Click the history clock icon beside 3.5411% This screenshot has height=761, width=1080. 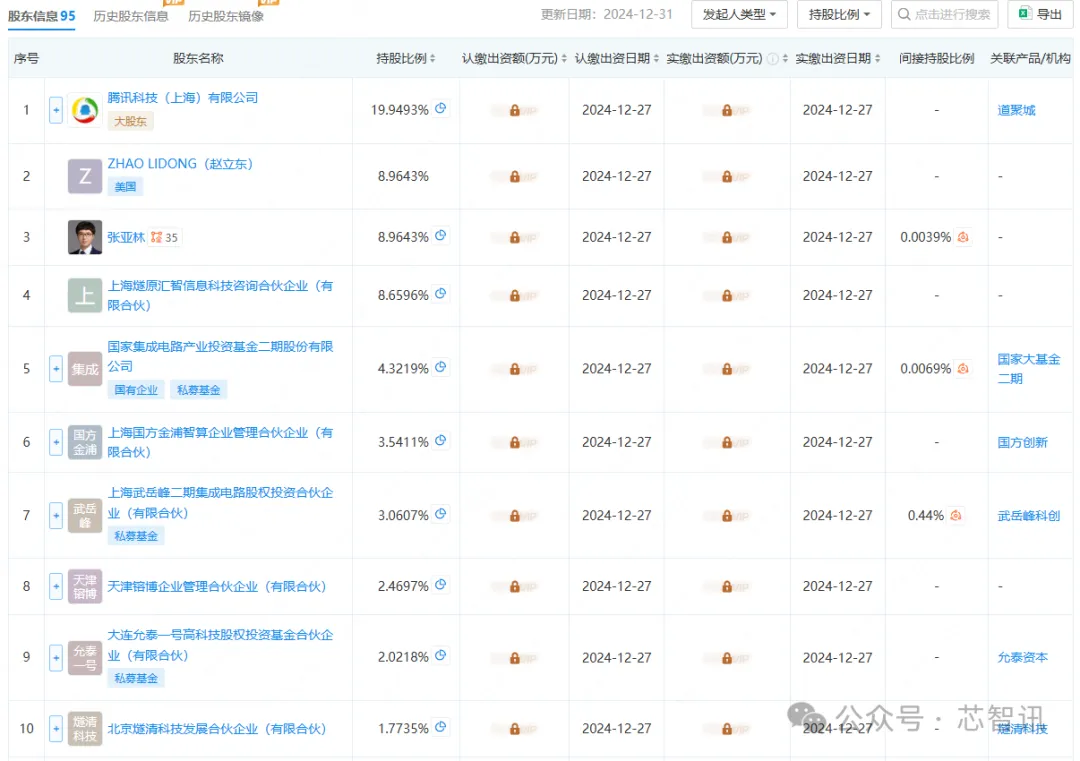point(441,440)
